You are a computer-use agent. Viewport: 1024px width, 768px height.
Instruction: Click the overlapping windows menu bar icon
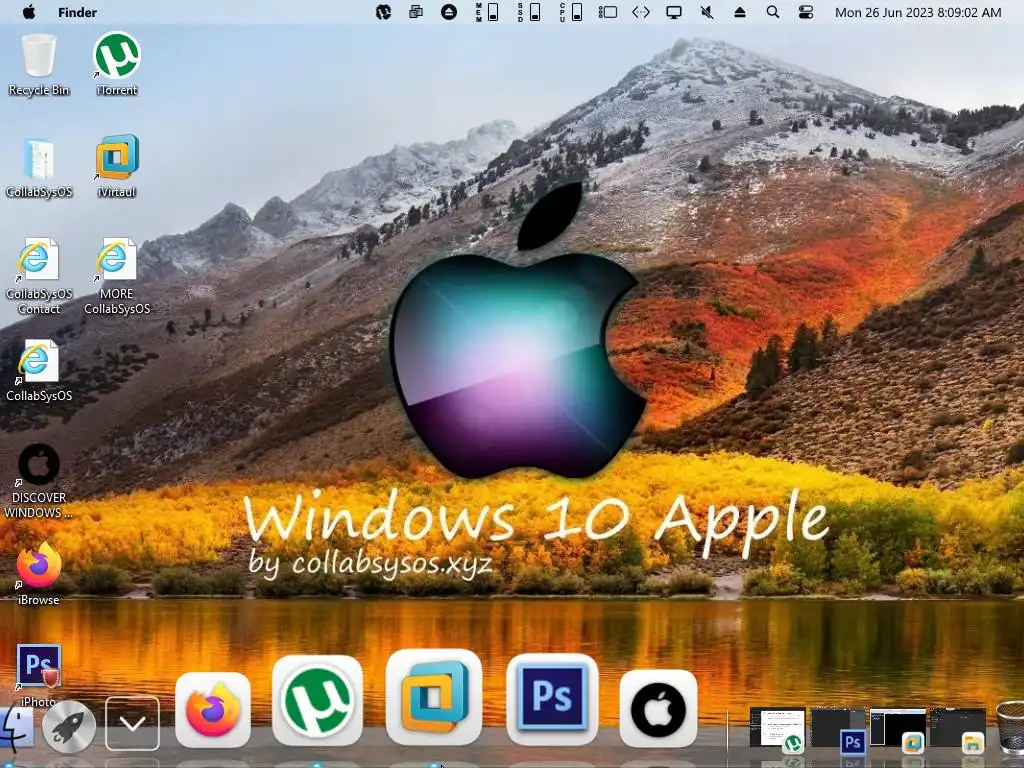coord(415,12)
